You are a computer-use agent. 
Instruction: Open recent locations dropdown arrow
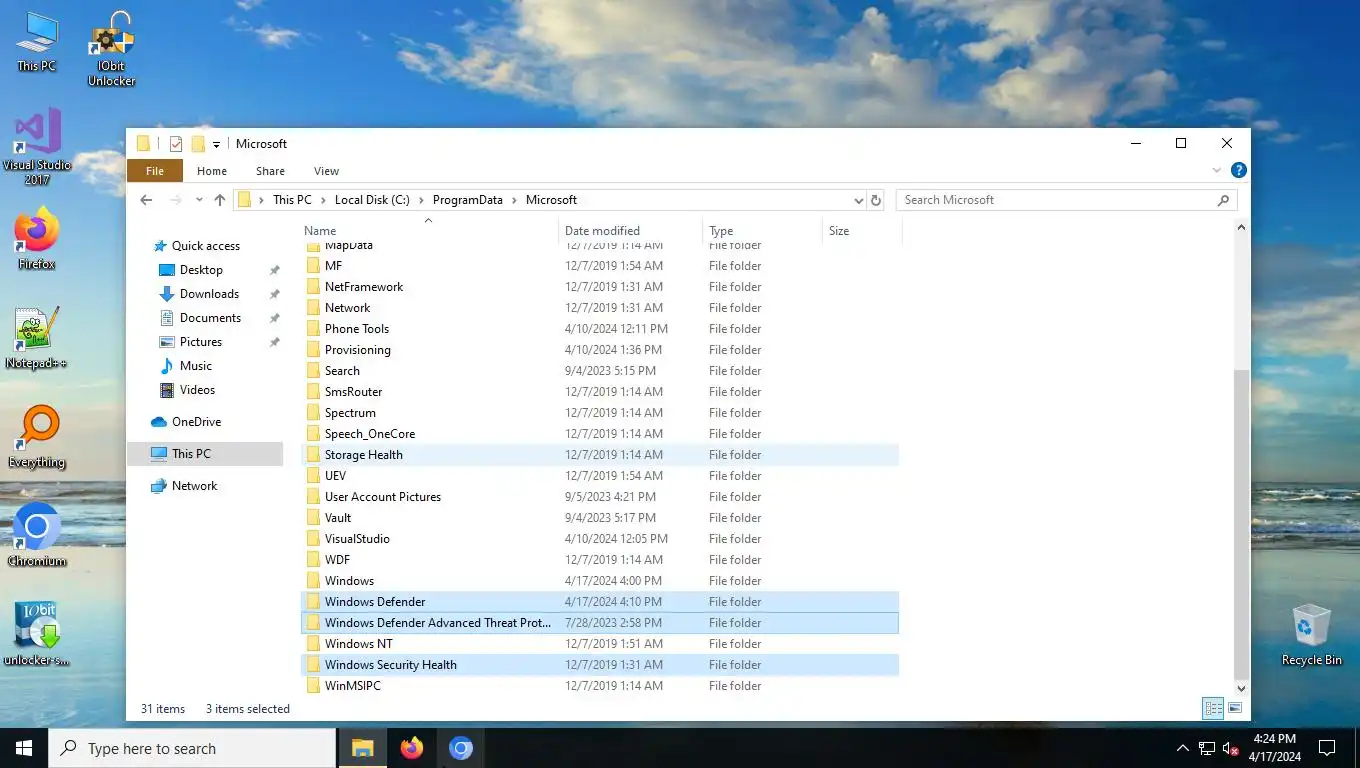click(199, 200)
